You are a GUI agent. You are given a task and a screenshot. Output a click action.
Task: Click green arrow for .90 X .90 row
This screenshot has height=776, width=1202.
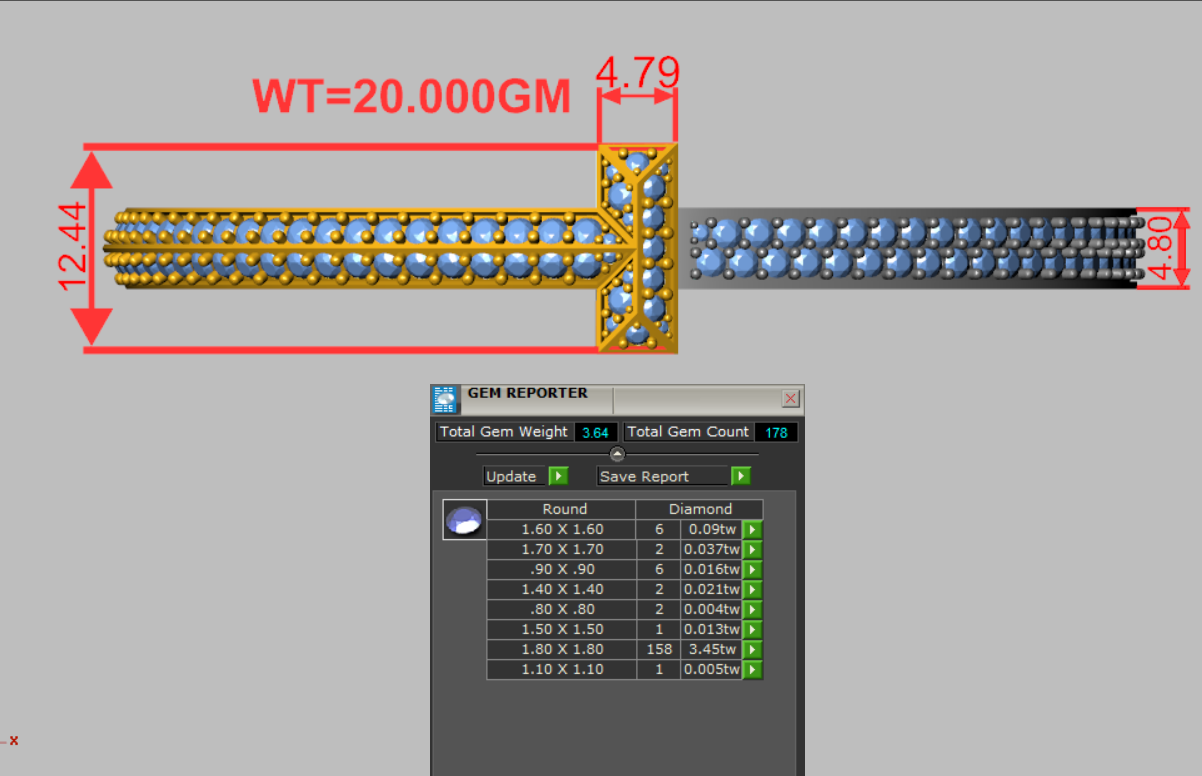752,569
